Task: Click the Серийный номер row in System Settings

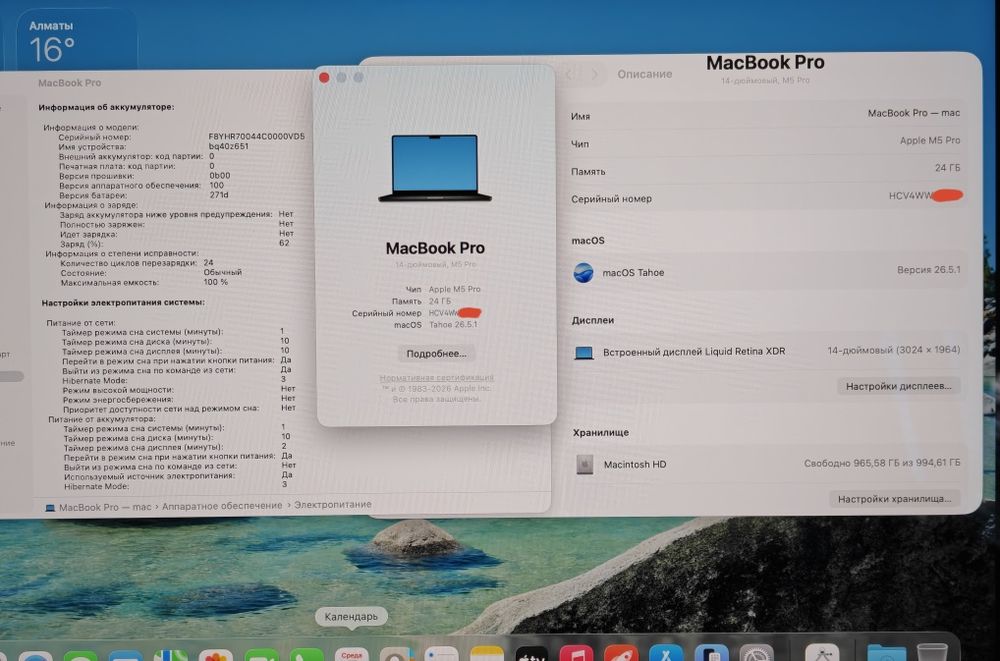Action: click(x=765, y=197)
